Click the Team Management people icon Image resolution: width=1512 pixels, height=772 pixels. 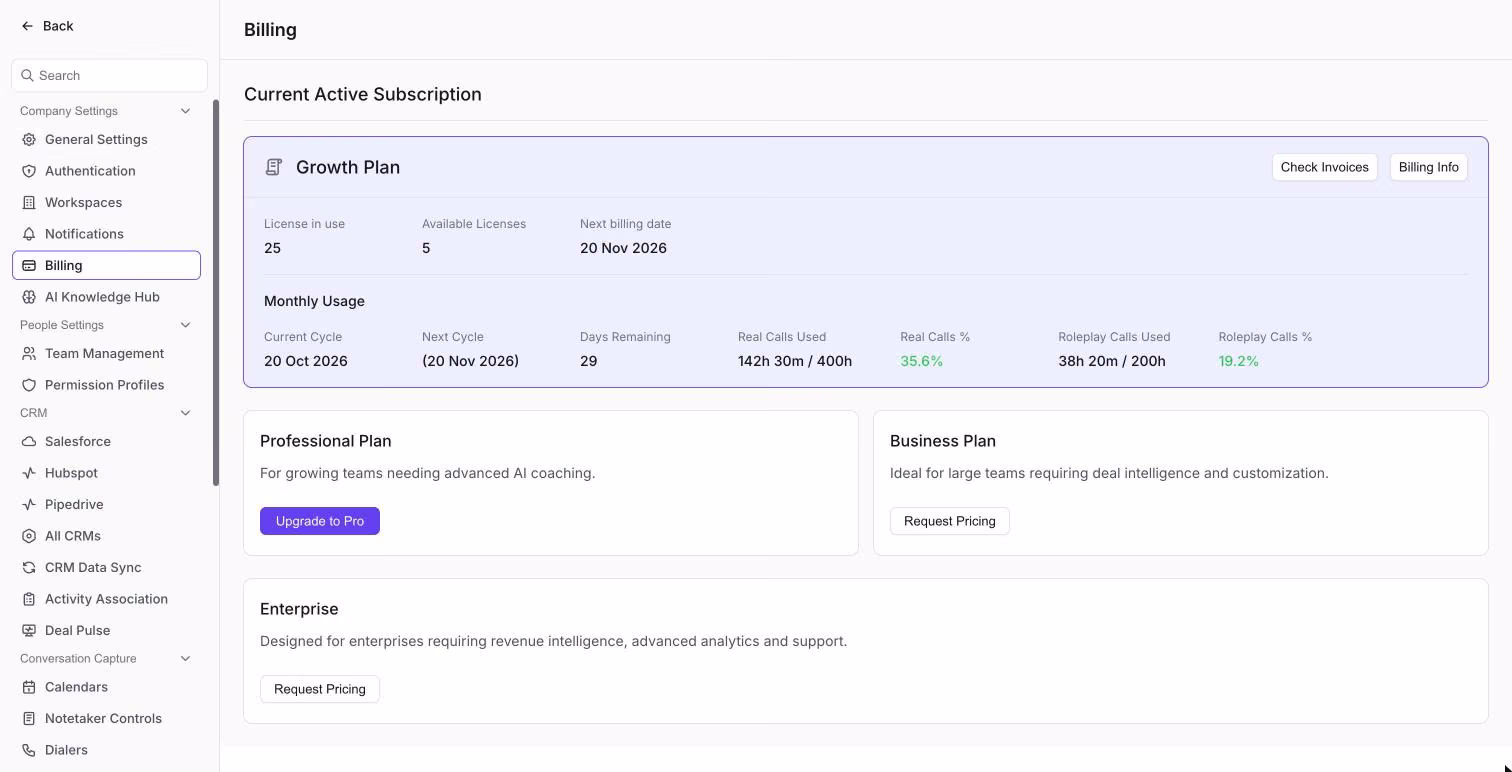[29, 354]
